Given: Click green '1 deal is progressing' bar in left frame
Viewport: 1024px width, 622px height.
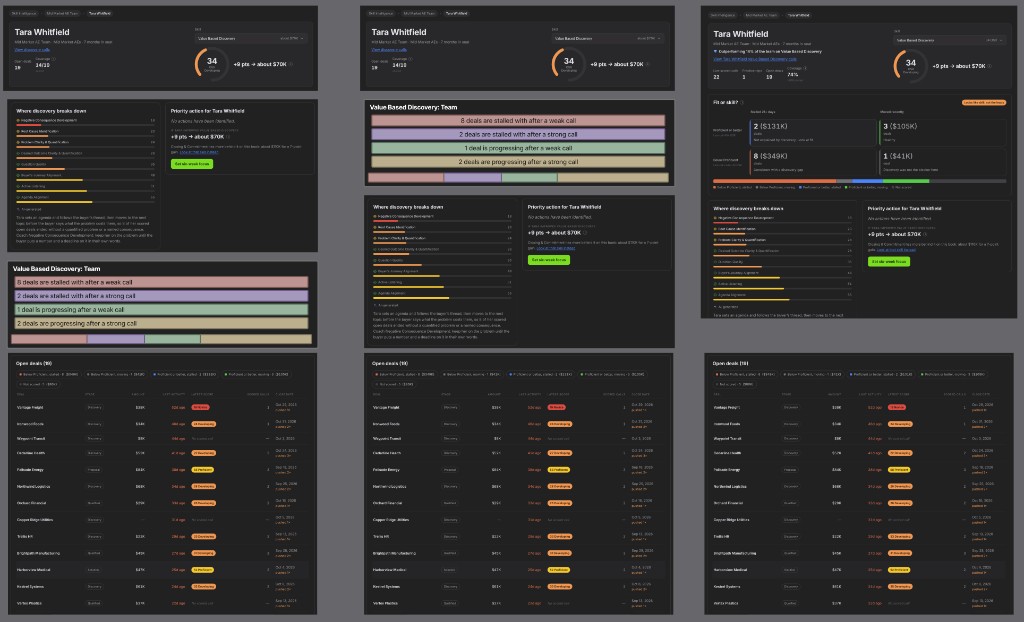Looking at the screenshot, I should coord(161,310).
